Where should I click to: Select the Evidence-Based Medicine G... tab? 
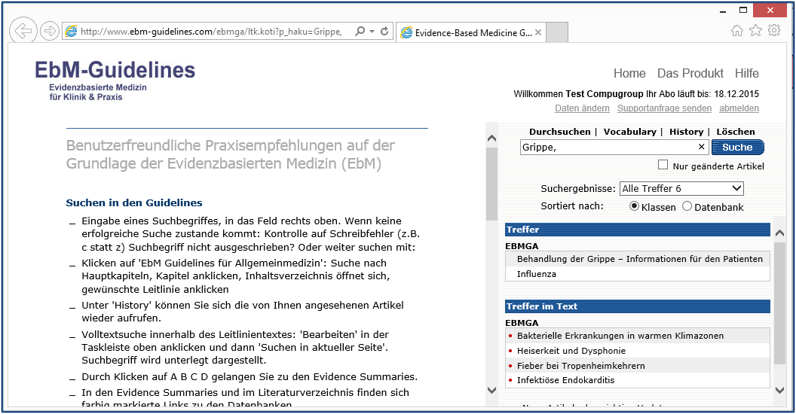471,32
